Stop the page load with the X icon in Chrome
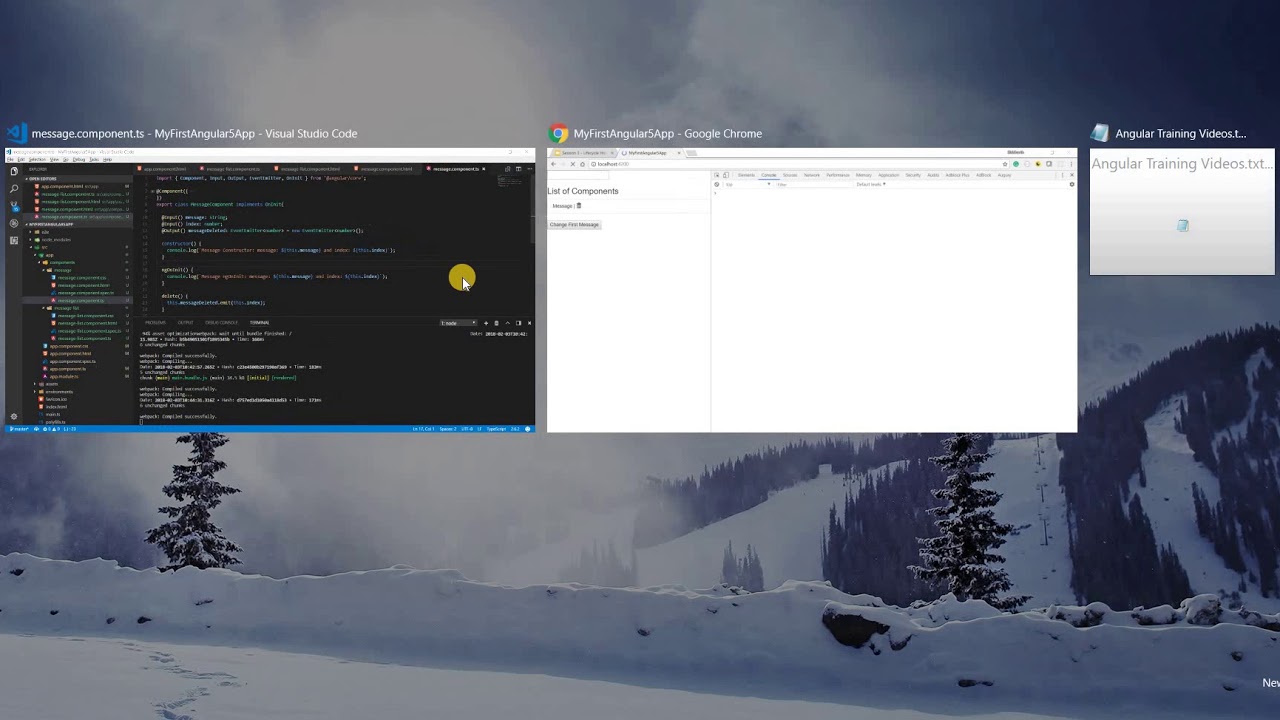 [573, 164]
